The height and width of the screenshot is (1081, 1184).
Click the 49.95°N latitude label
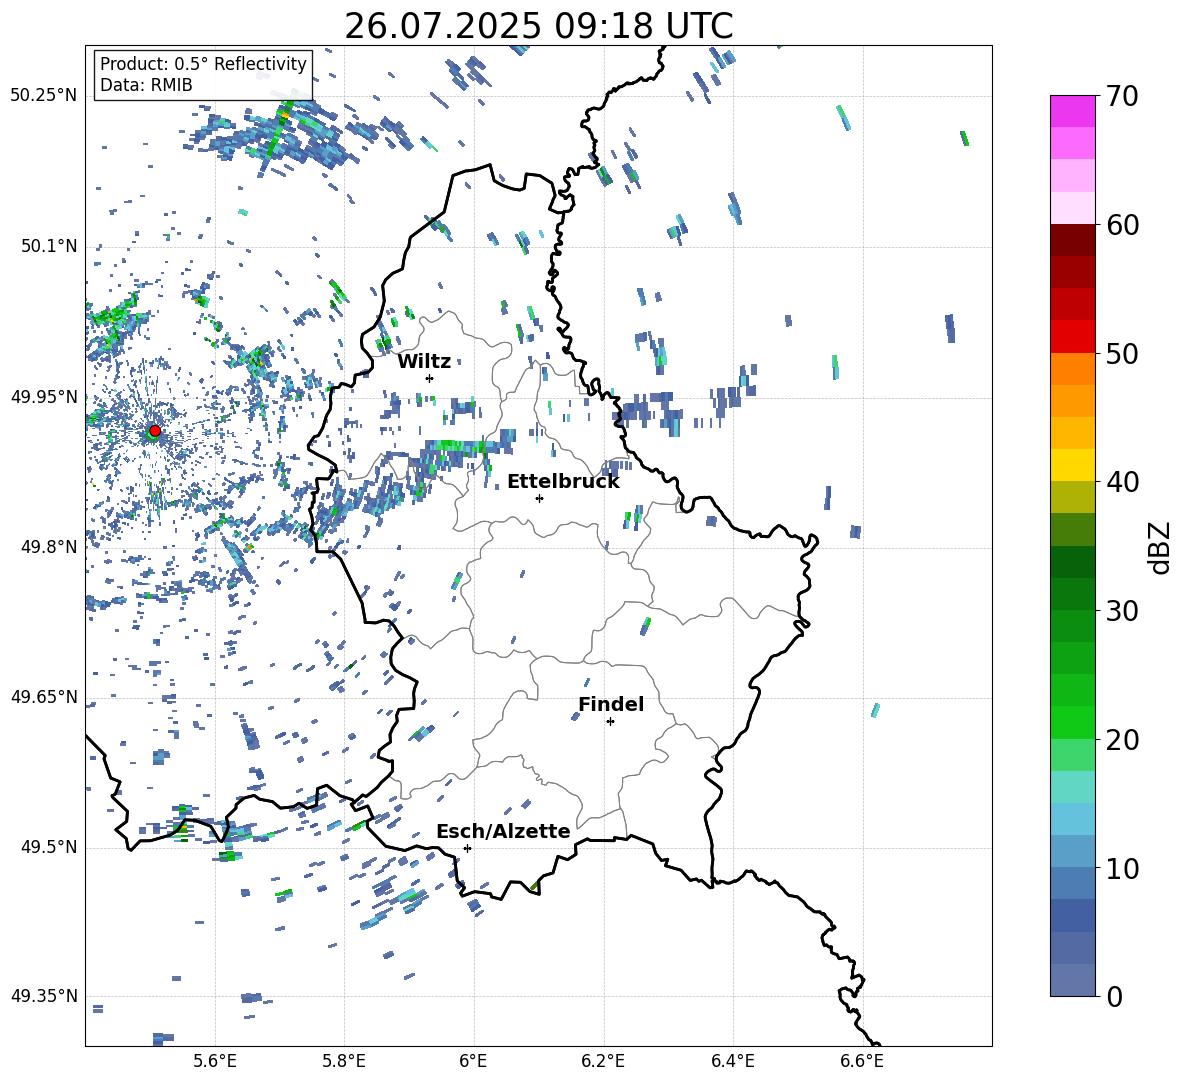44,396
